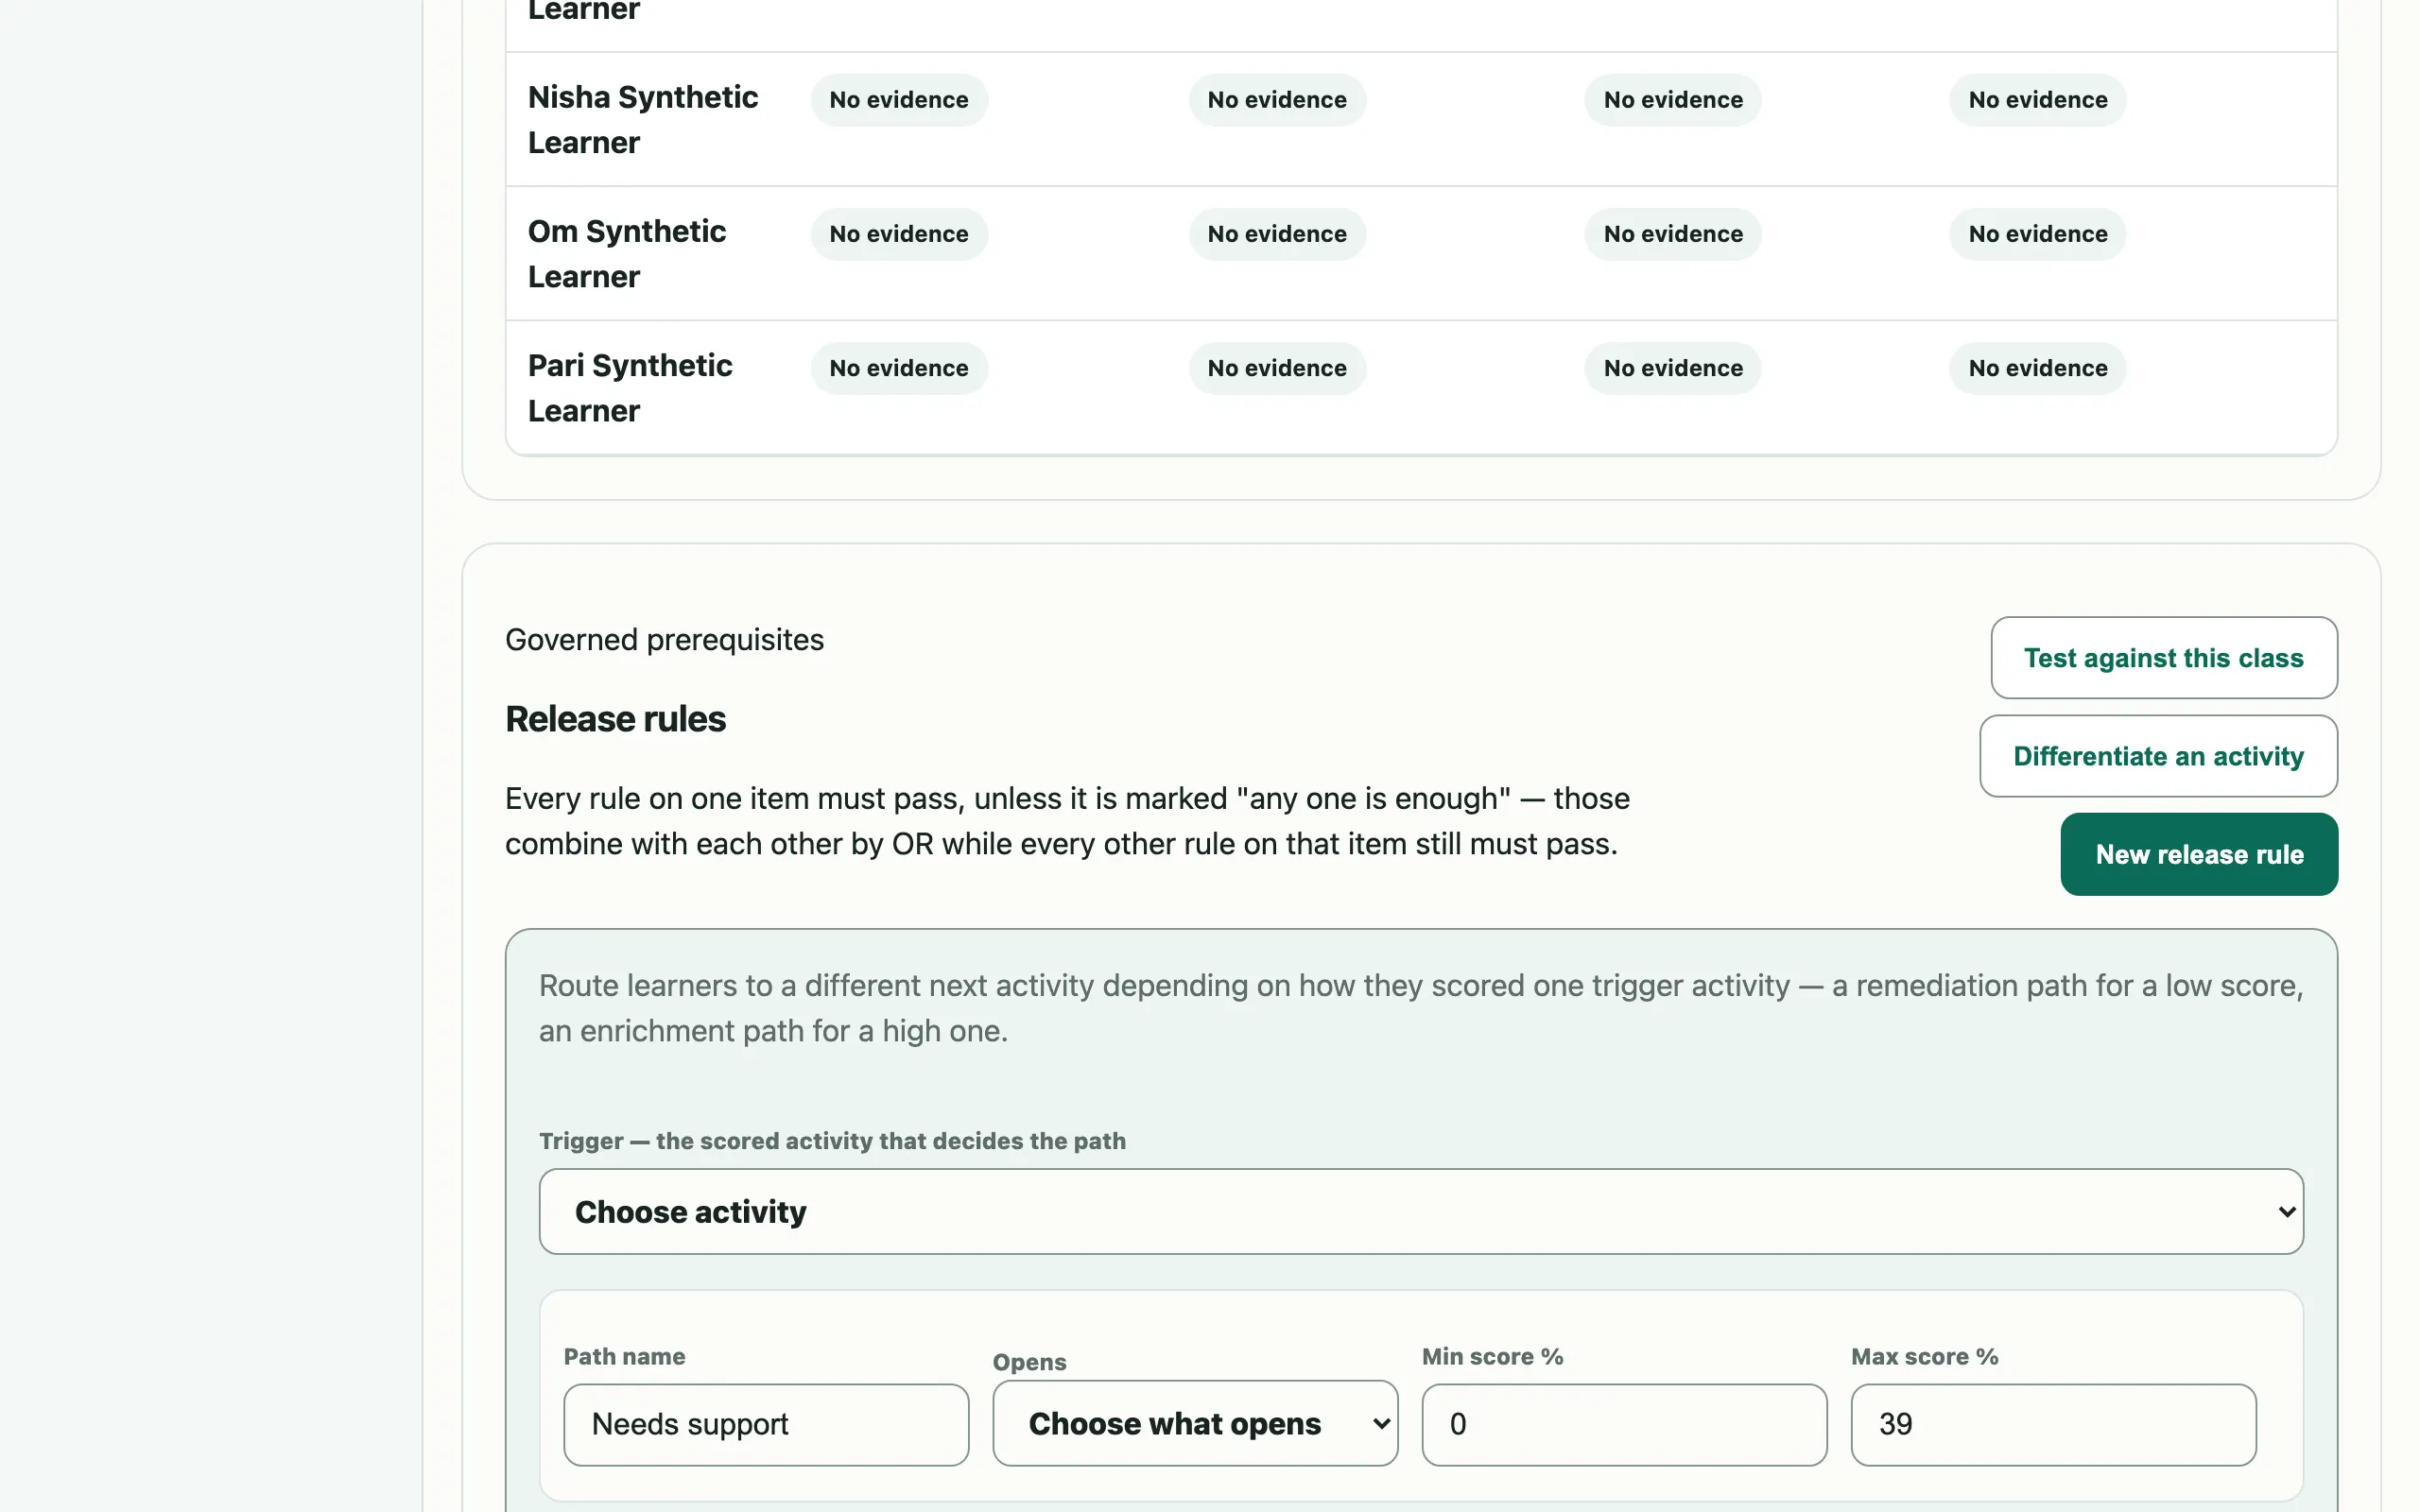Image resolution: width=2420 pixels, height=1512 pixels.
Task: Open Differentiate an activity
Action: tap(2158, 756)
